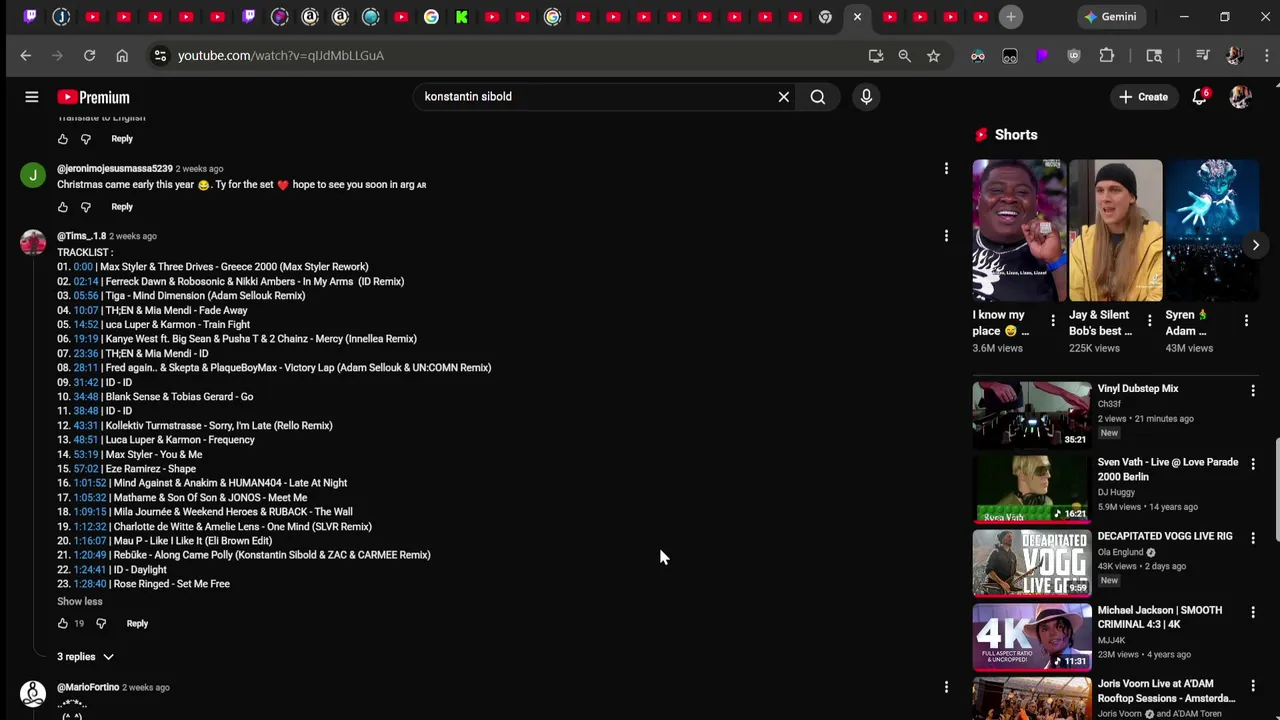Image resolution: width=1280 pixels, height=720 pixels.
Task: Open options for the MarioFortino comment
Action: pos(946,687)
